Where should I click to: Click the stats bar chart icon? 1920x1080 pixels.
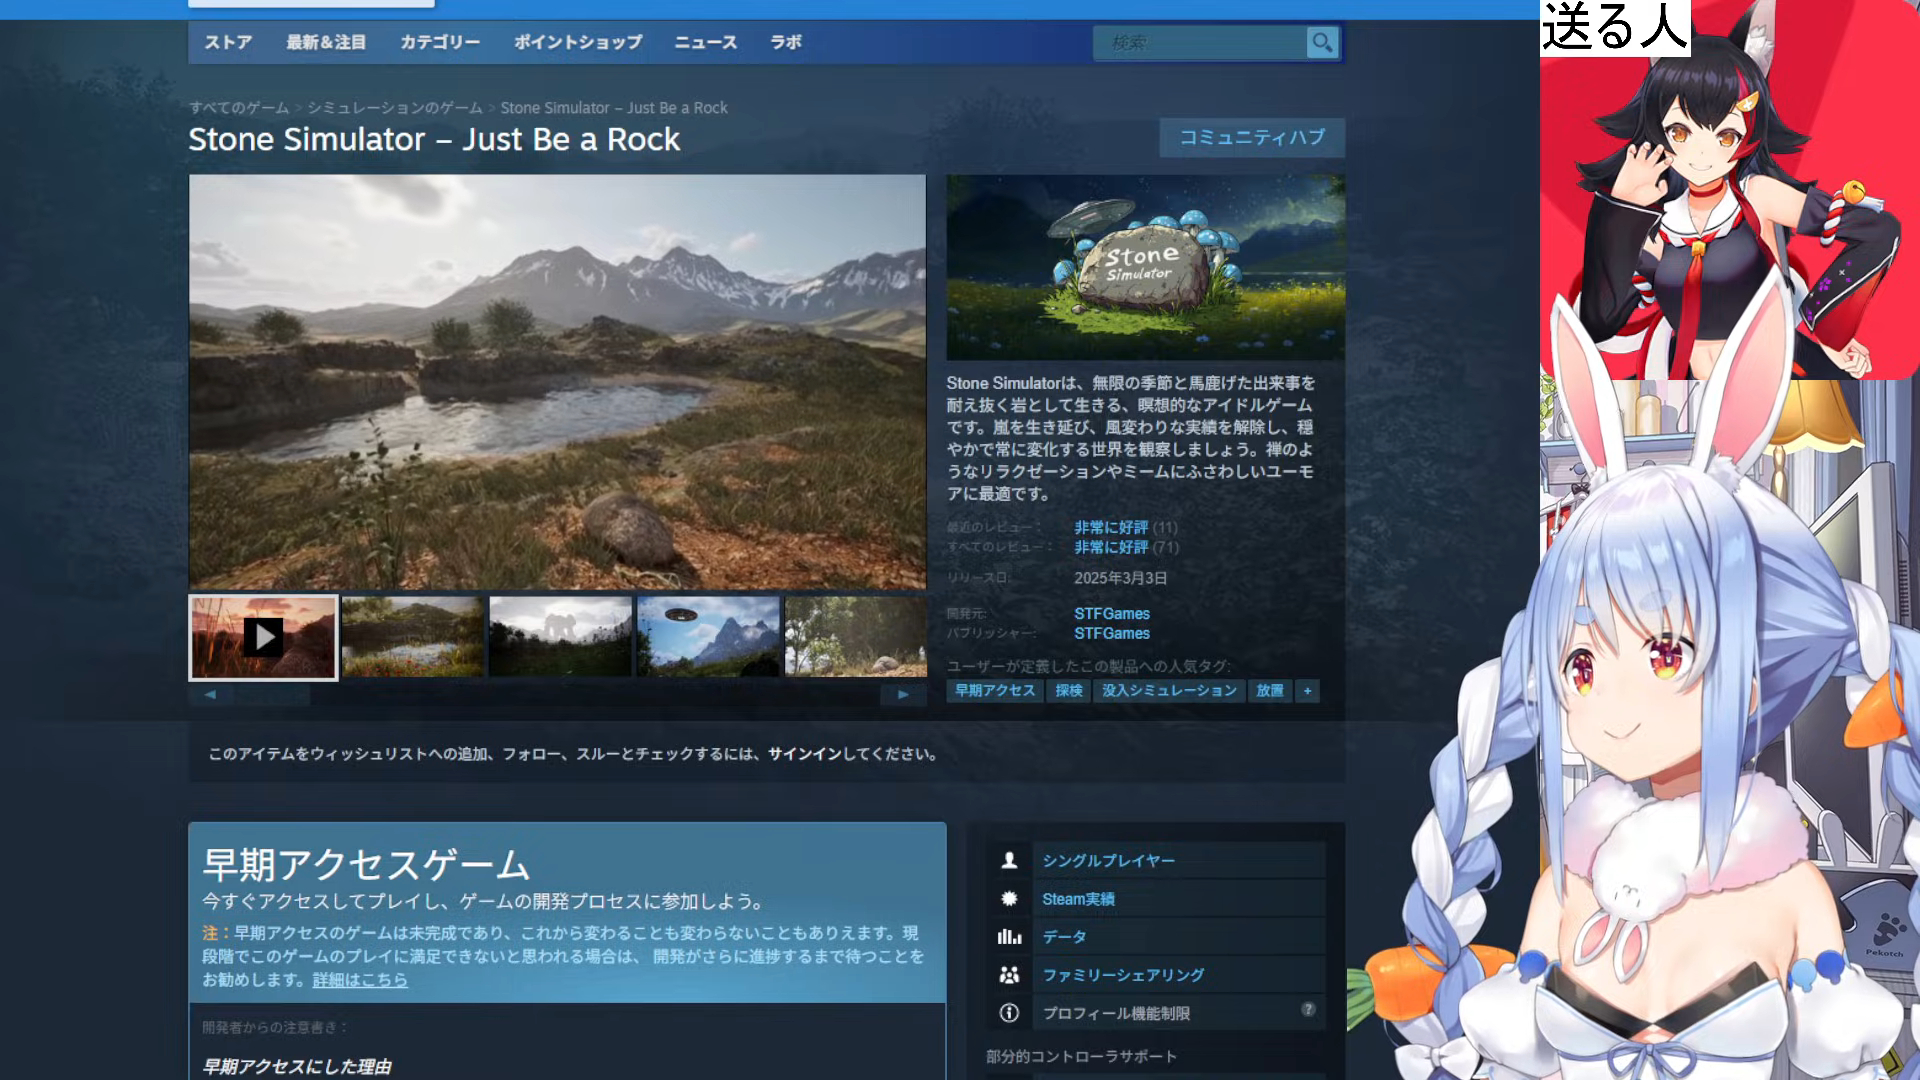click(1009, 937)
